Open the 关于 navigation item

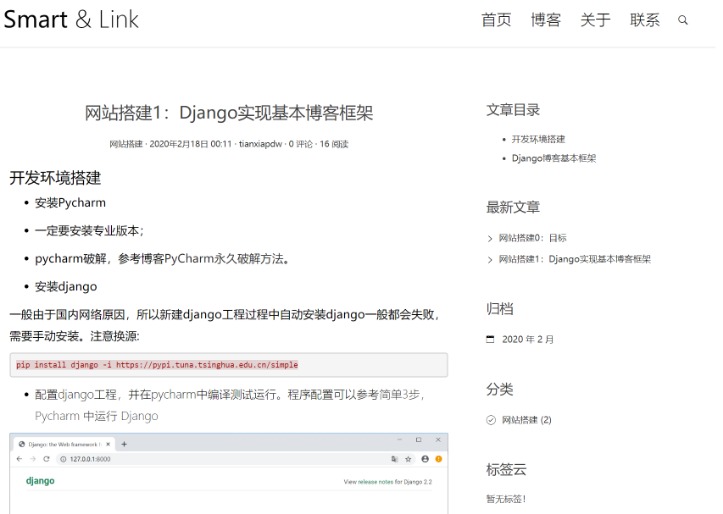pos(595,20)
